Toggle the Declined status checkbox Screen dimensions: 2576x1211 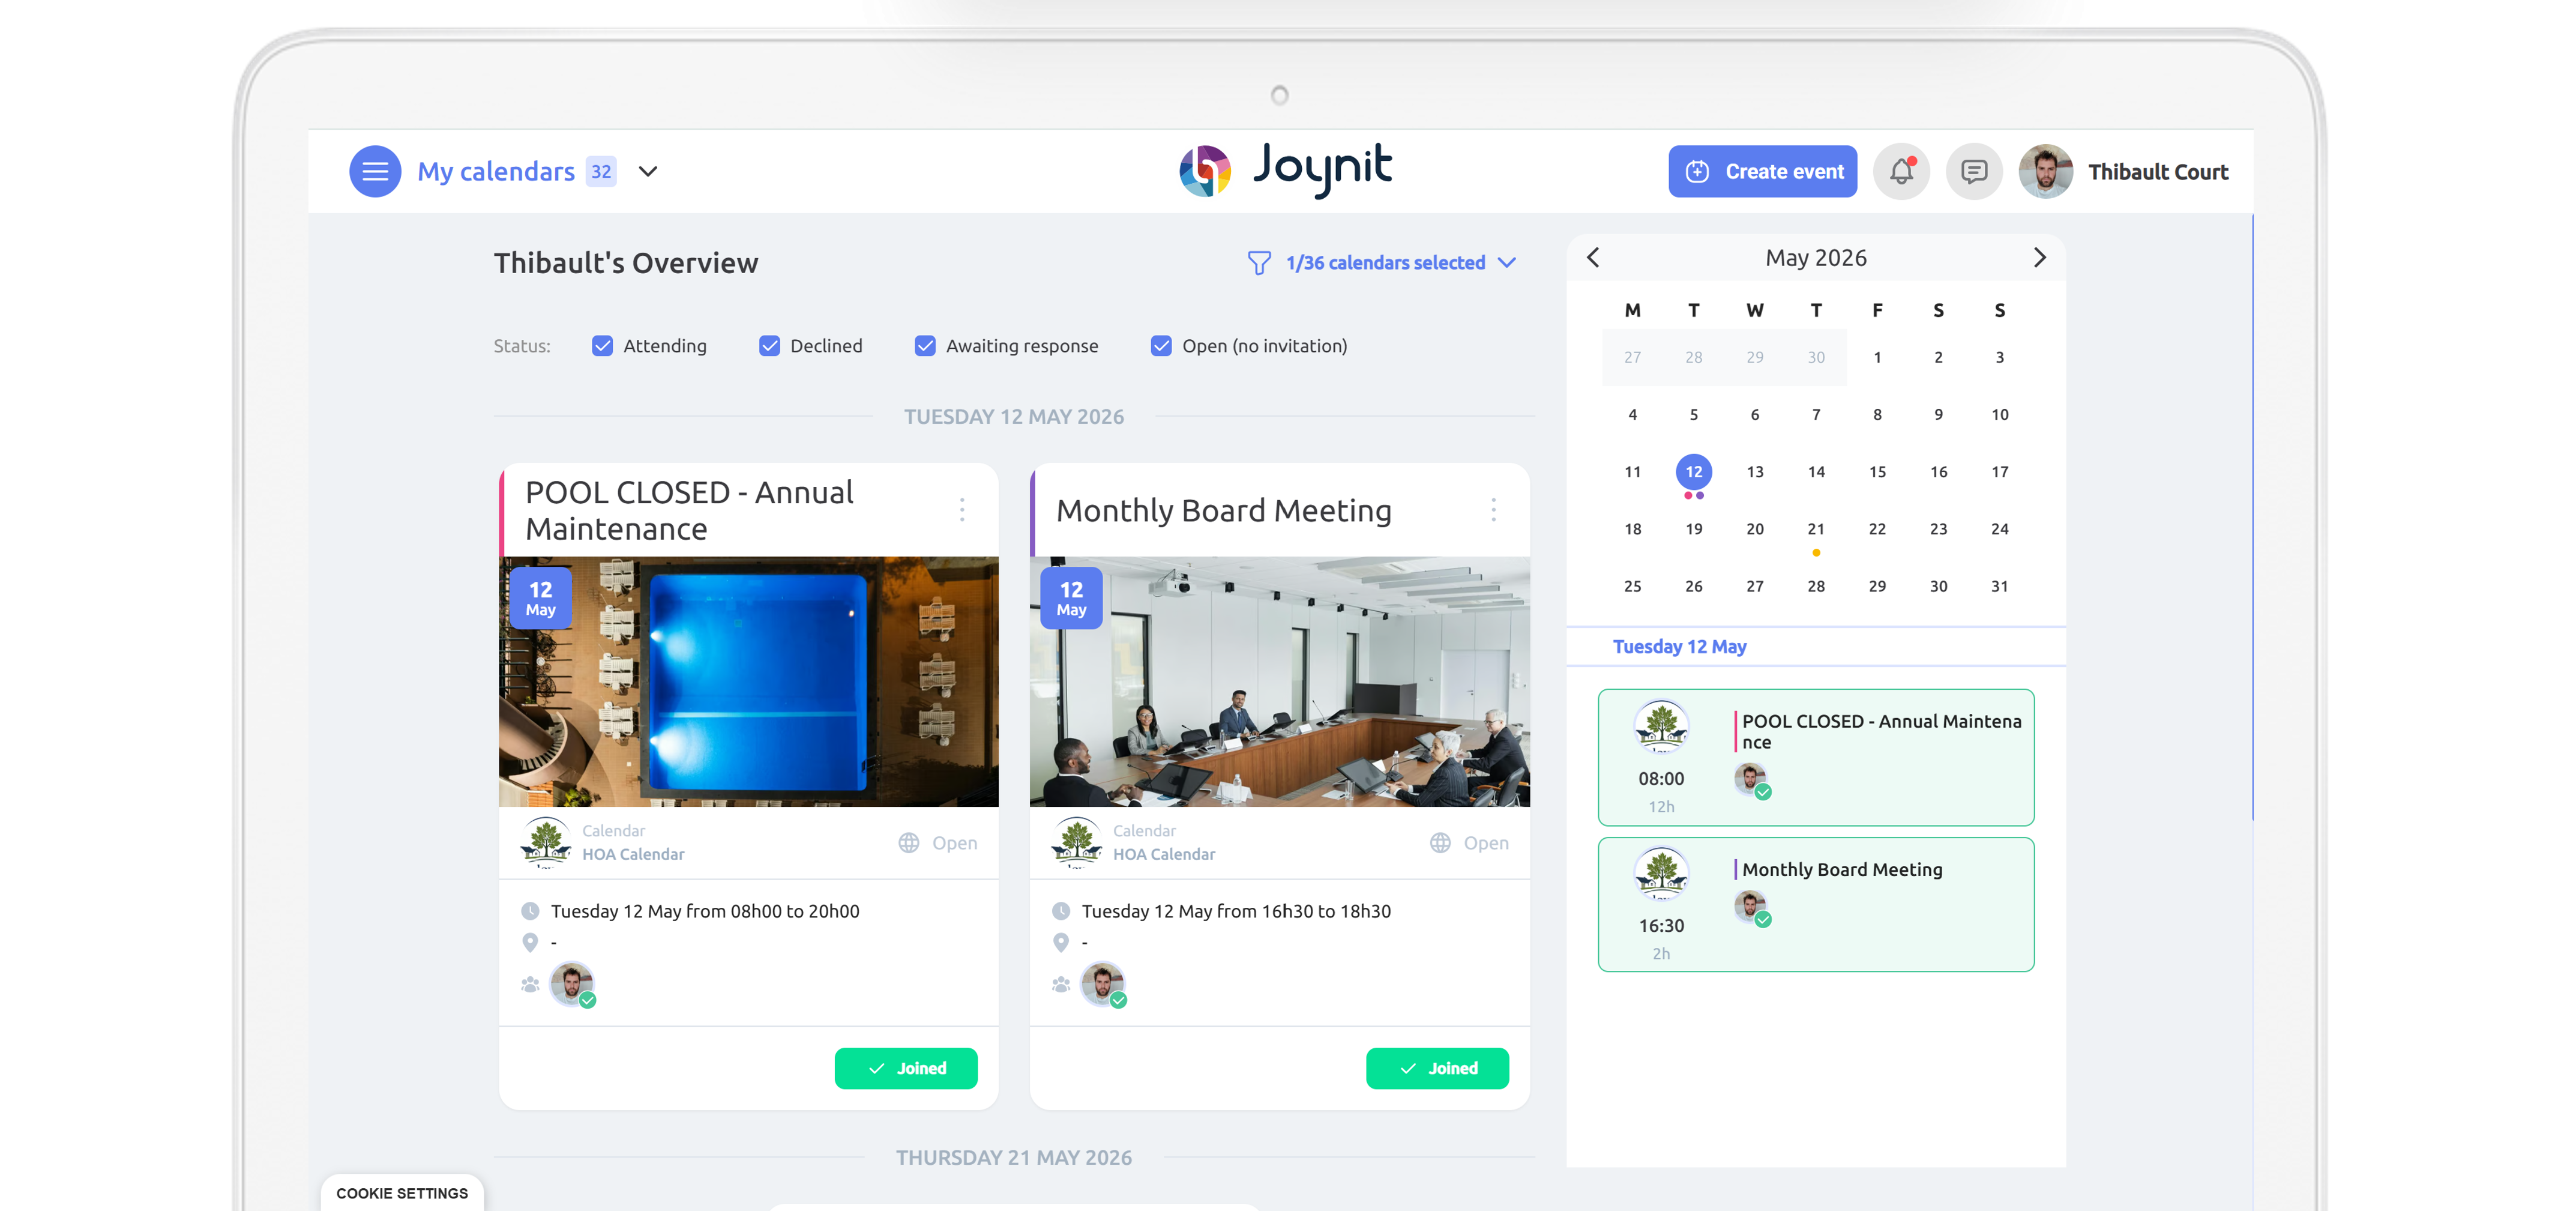769,346
